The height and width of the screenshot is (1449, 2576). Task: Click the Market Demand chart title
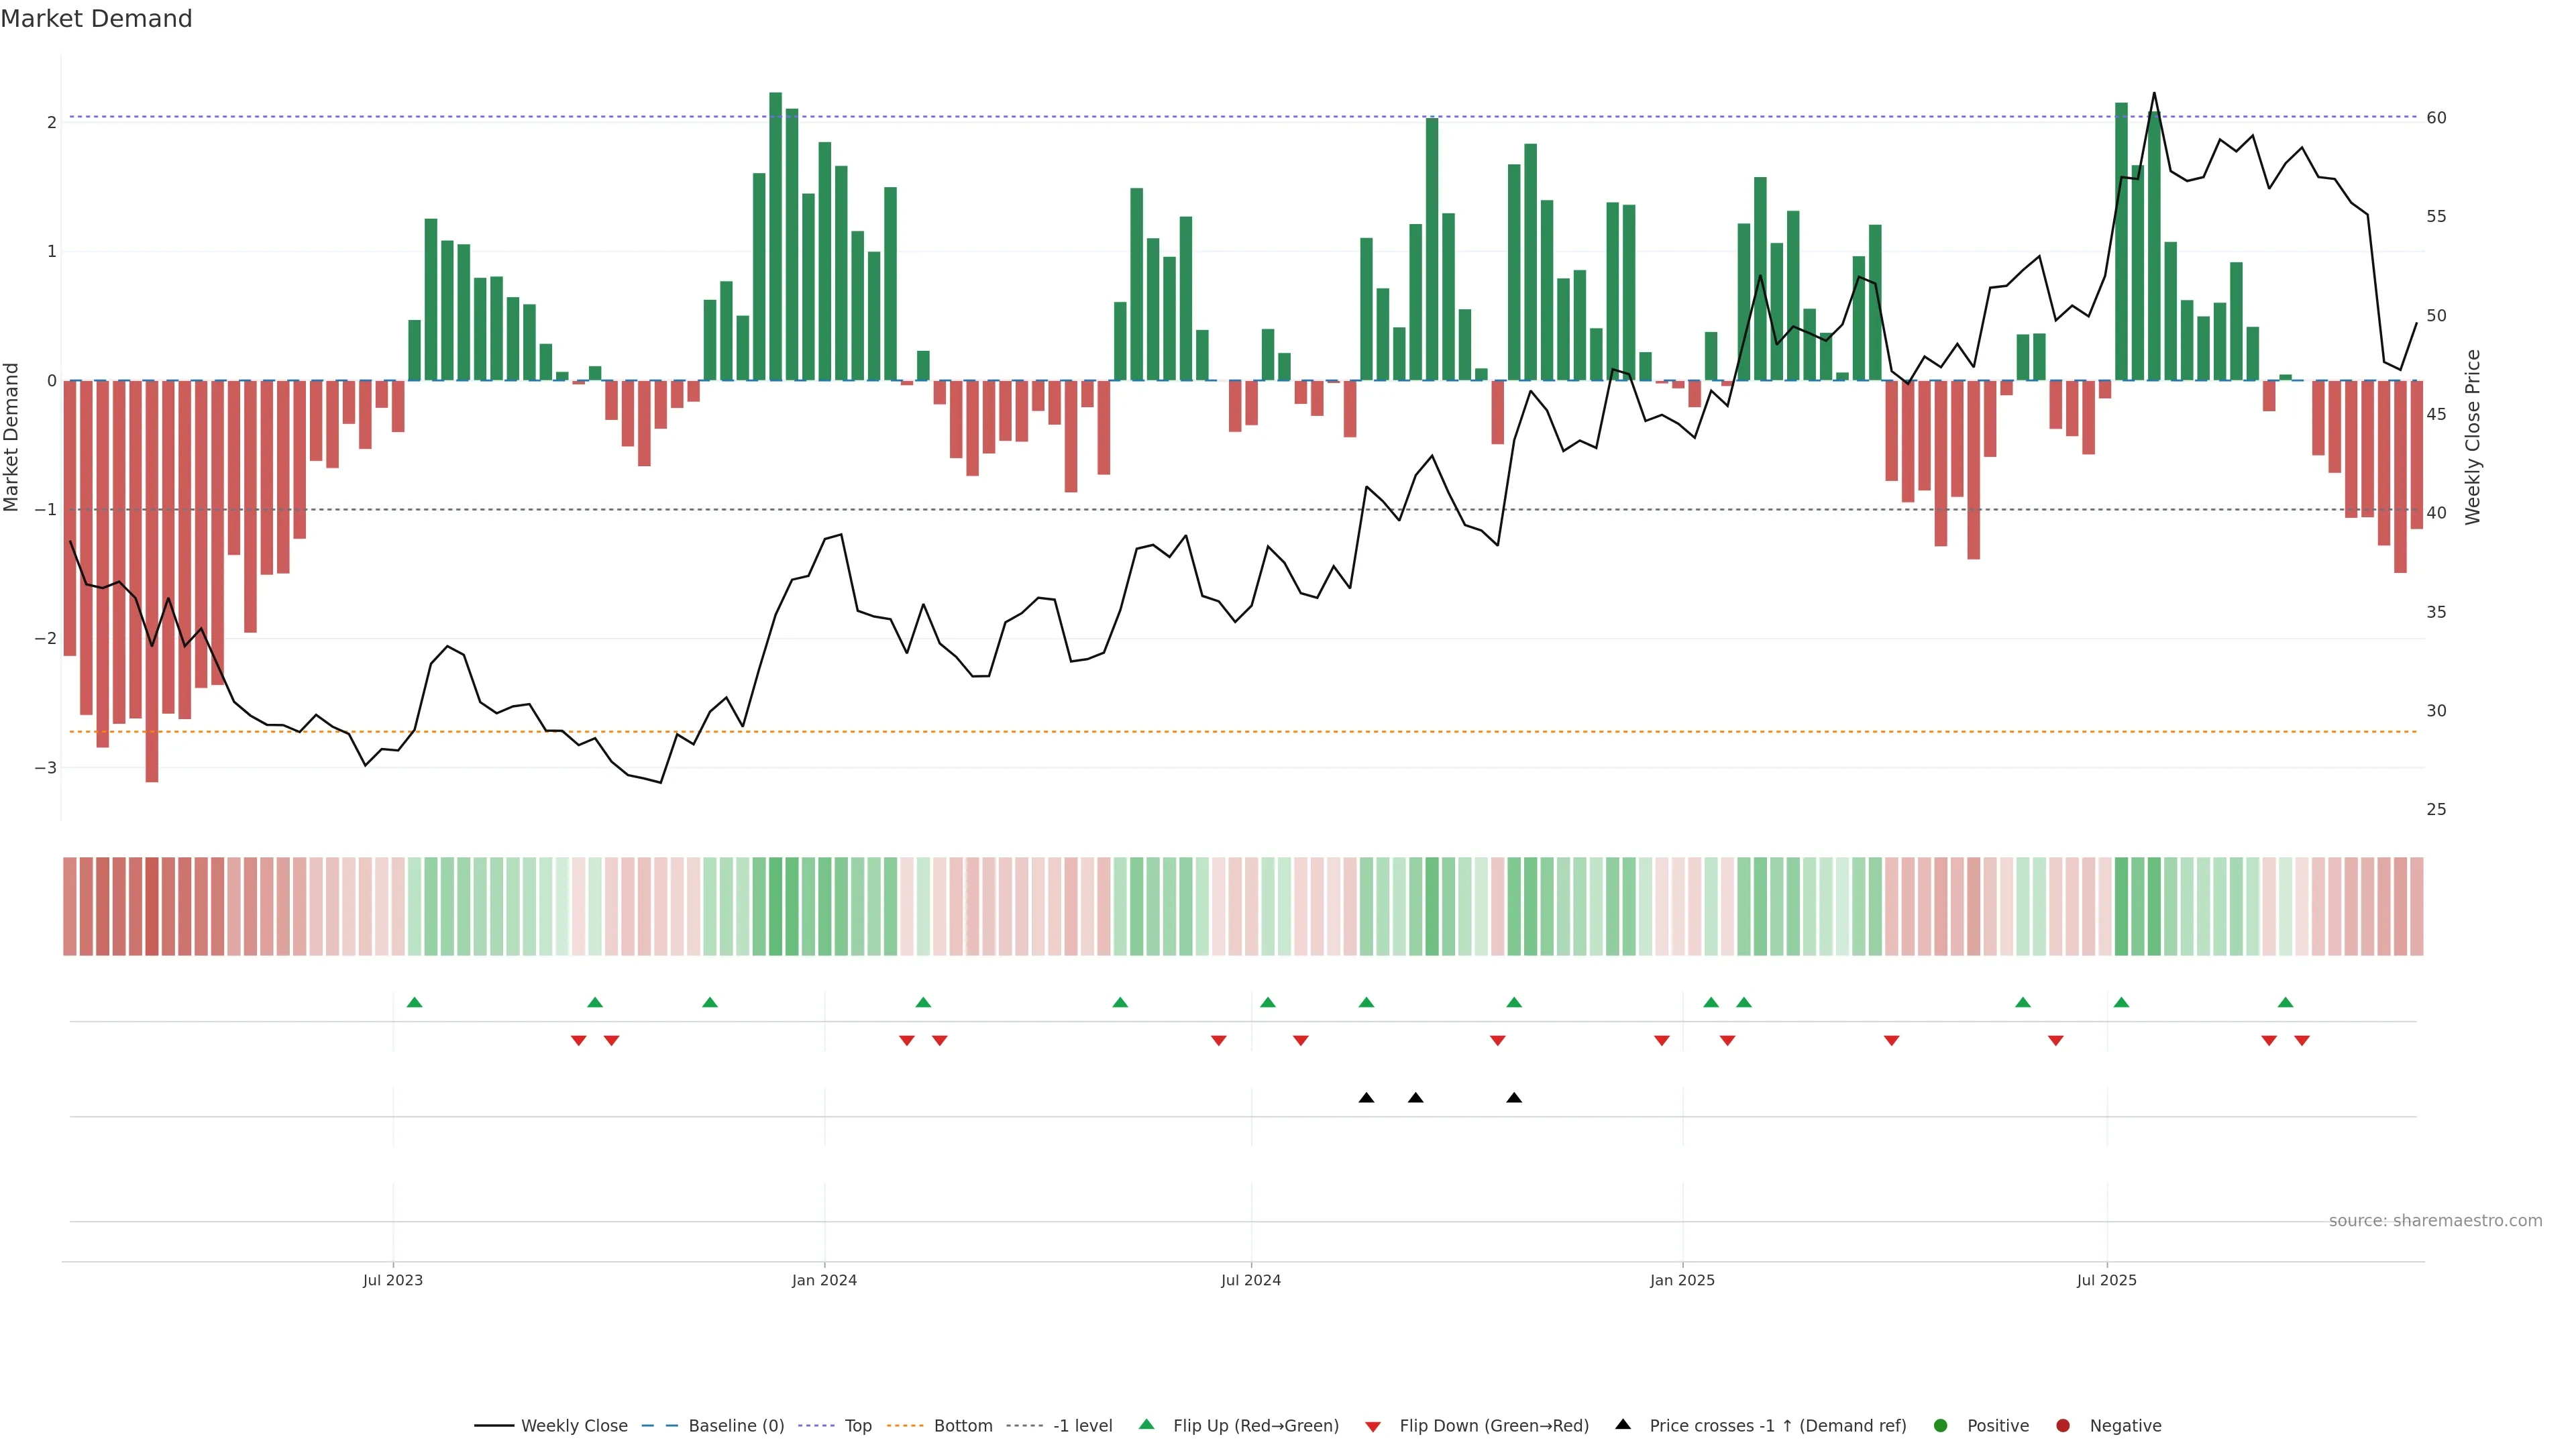pos(96,19)
